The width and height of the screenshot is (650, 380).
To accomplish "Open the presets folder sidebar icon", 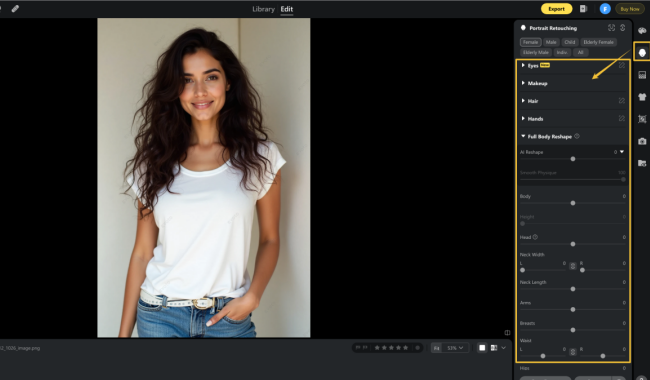I will pyautogui.click(x=642, y=163).
